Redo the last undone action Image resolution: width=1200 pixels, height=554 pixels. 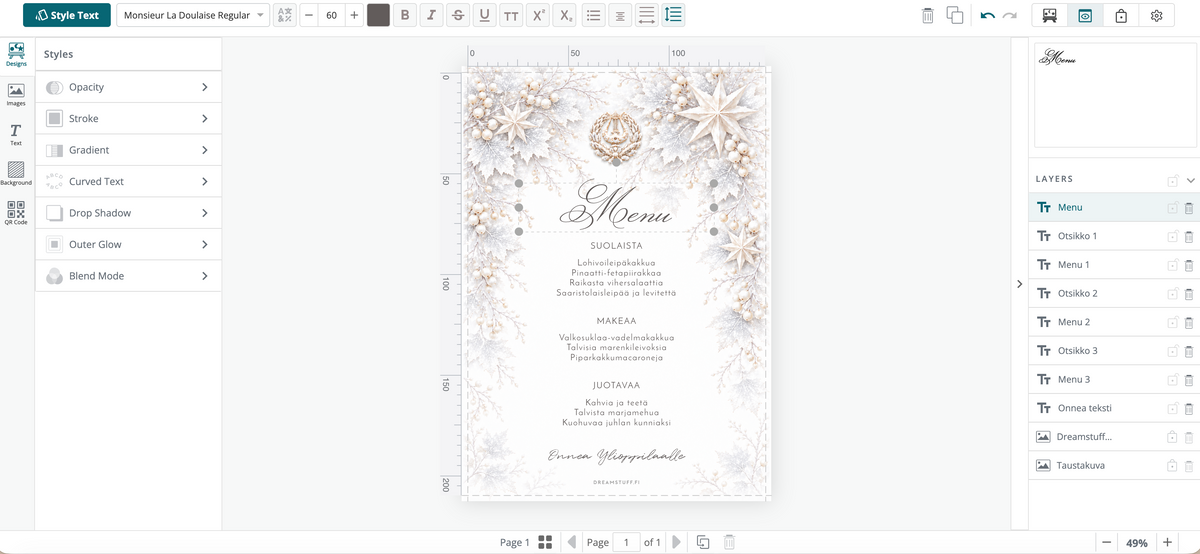coord(1010,15)
